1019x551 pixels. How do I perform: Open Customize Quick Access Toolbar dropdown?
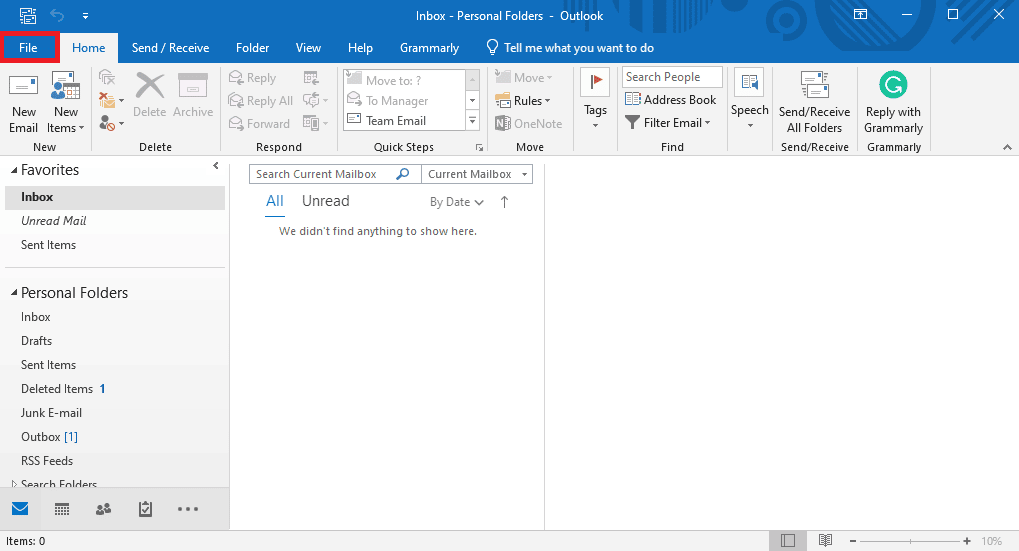[x=85, y=16]
